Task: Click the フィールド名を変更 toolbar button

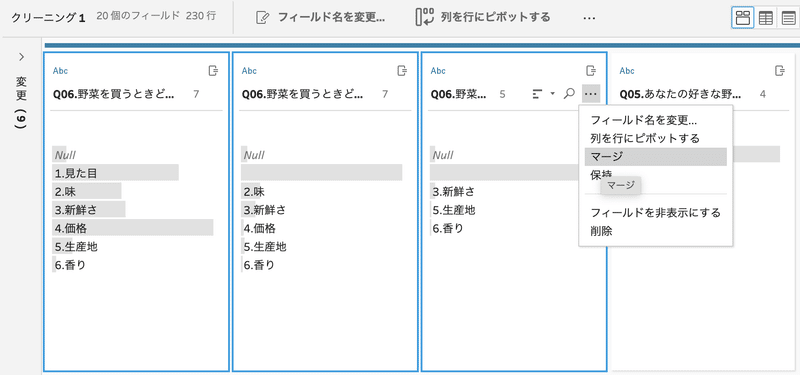Action: click(319, 17)
